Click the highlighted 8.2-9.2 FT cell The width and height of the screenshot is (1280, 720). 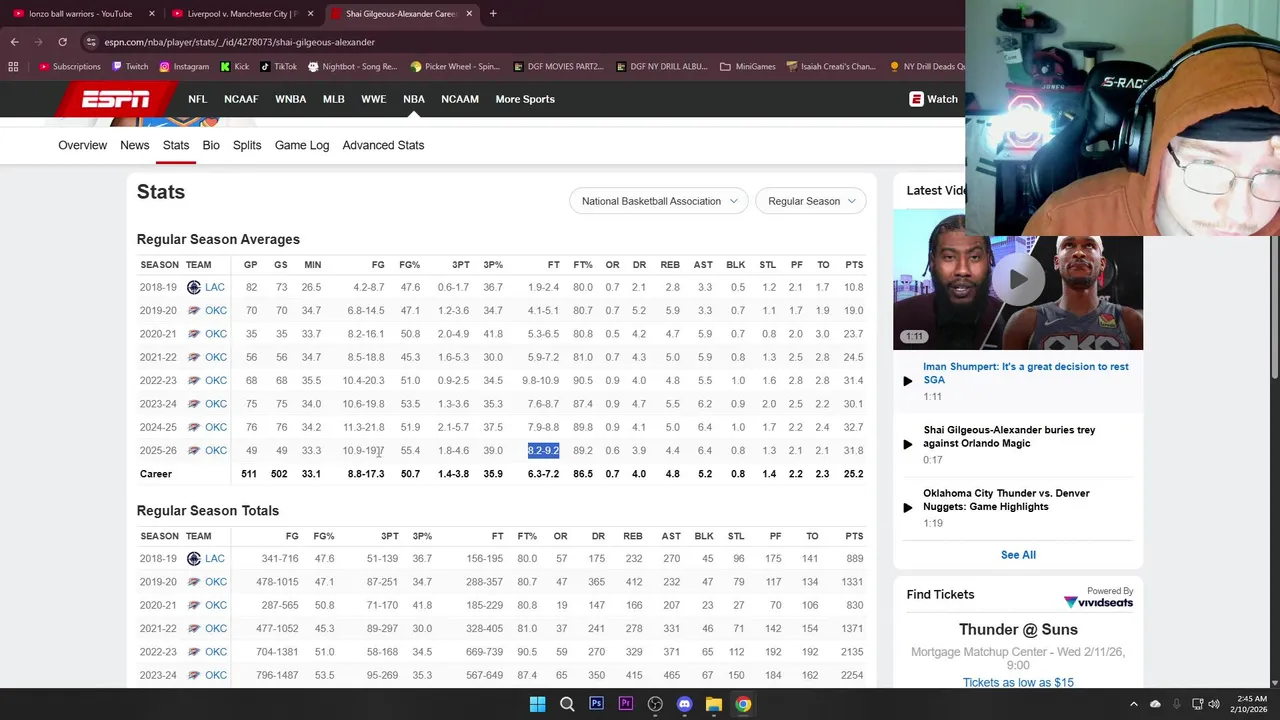(543, 450)
